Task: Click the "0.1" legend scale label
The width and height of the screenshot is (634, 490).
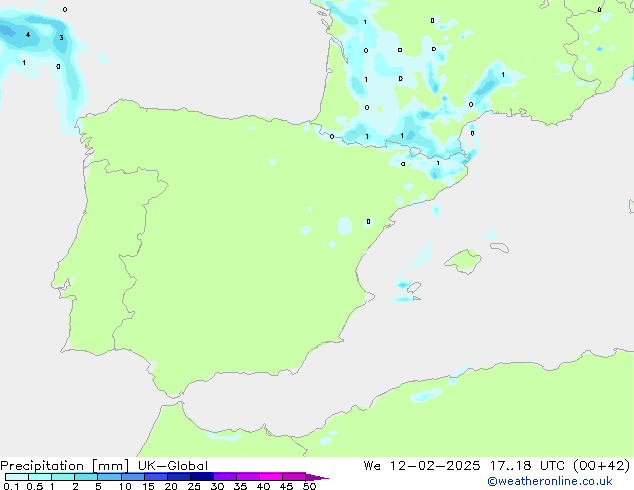Action: point(11,486)
